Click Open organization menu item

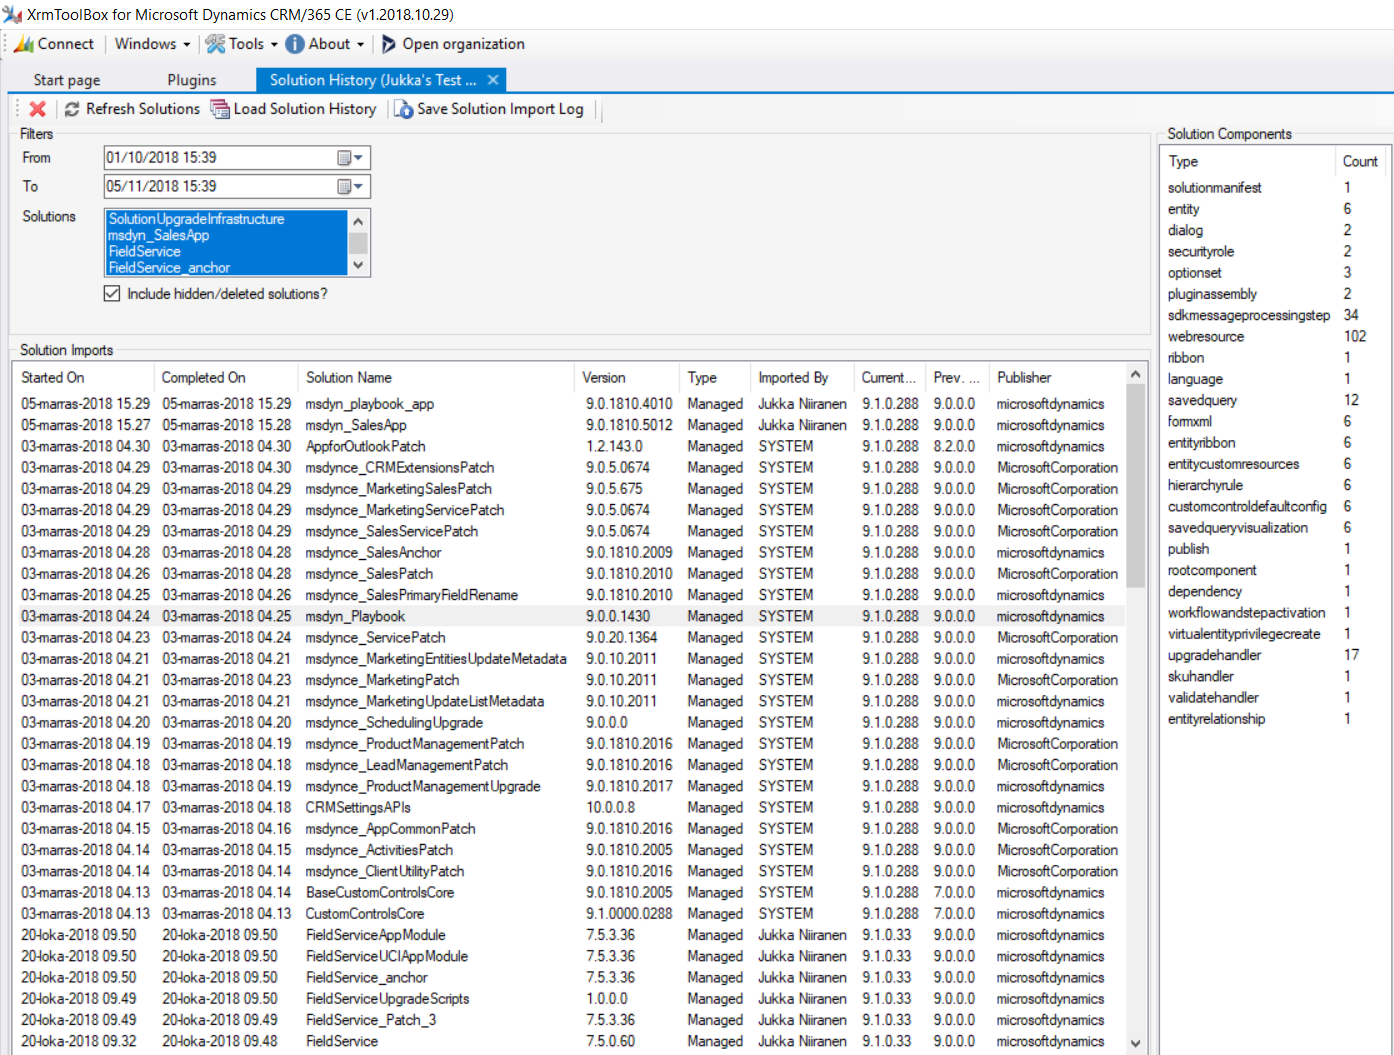453,44
